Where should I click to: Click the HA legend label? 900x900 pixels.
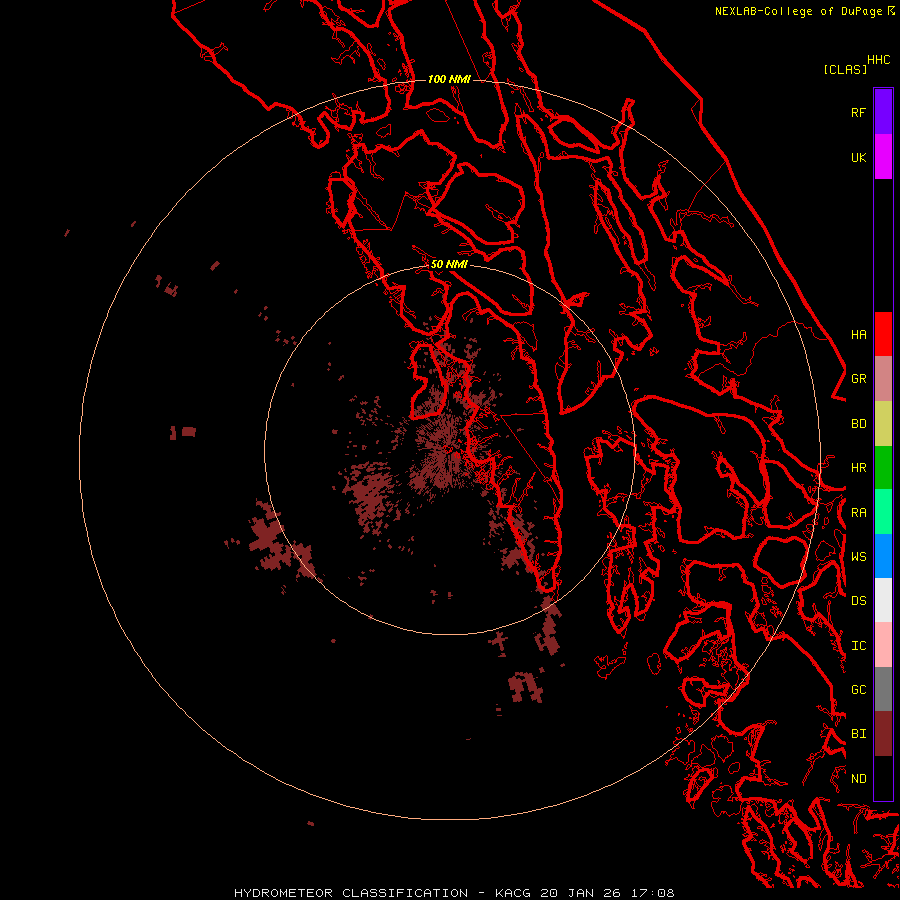859,334
